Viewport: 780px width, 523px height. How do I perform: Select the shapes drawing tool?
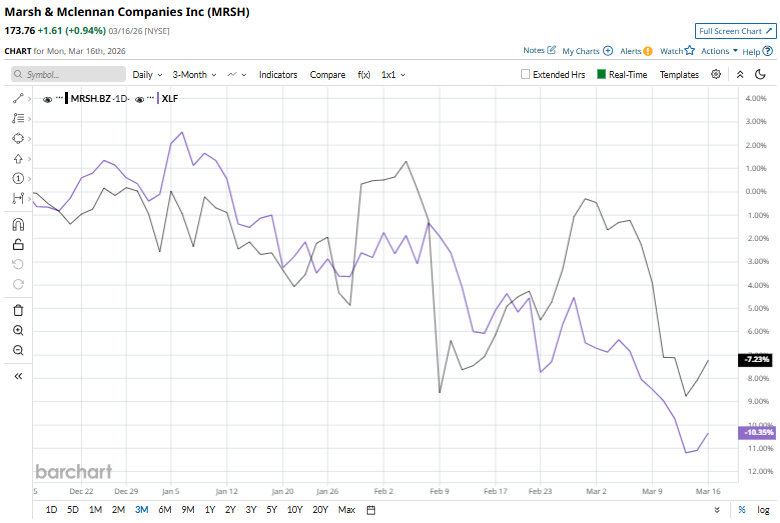point(18,138)
